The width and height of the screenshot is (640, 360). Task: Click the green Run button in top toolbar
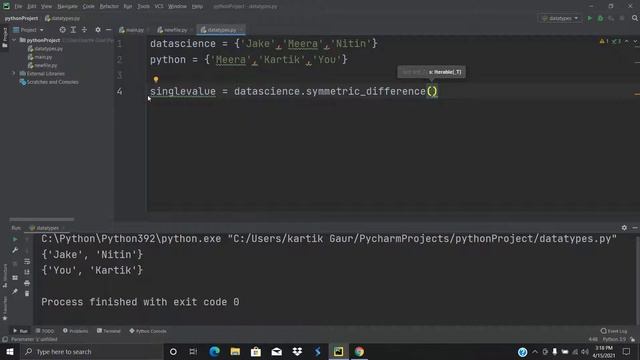590,18
